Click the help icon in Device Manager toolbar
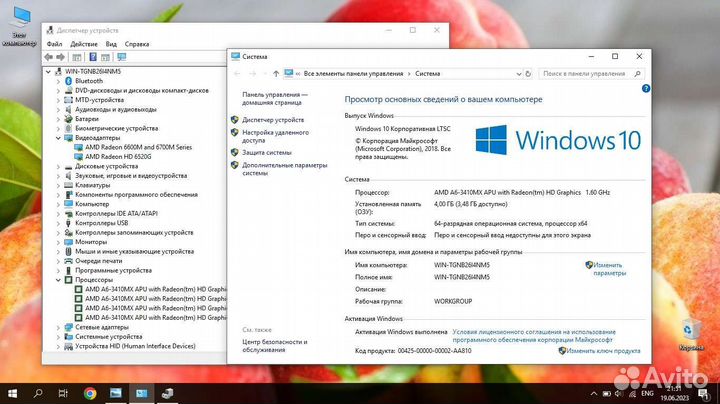 tap(93, 57)
